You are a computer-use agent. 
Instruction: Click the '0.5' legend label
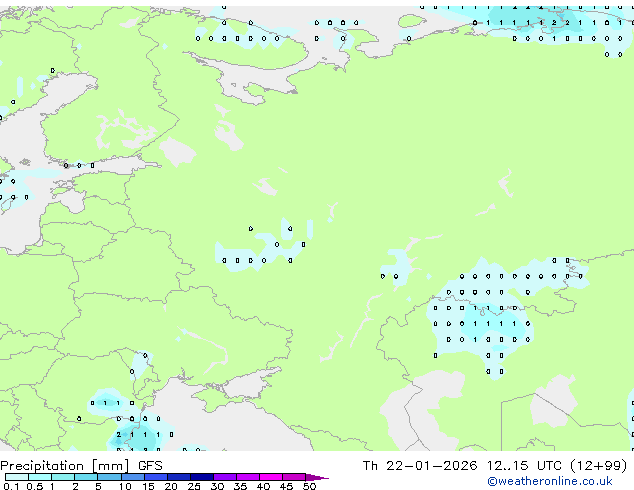[x=35, y=486]
